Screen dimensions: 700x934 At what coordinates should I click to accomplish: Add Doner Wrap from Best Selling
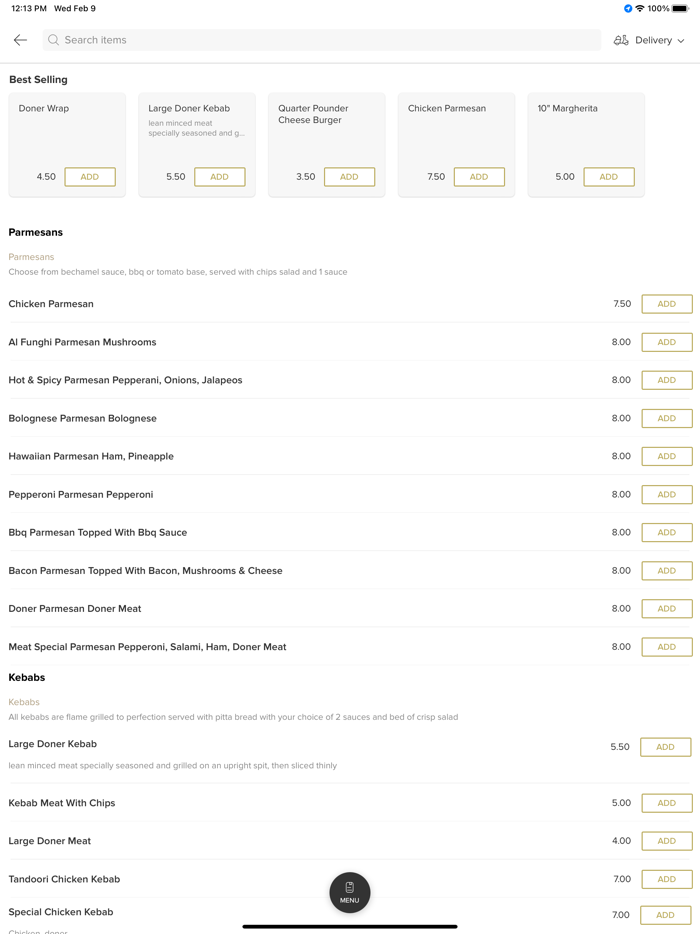pyautogui.click(x=90, y=177)
